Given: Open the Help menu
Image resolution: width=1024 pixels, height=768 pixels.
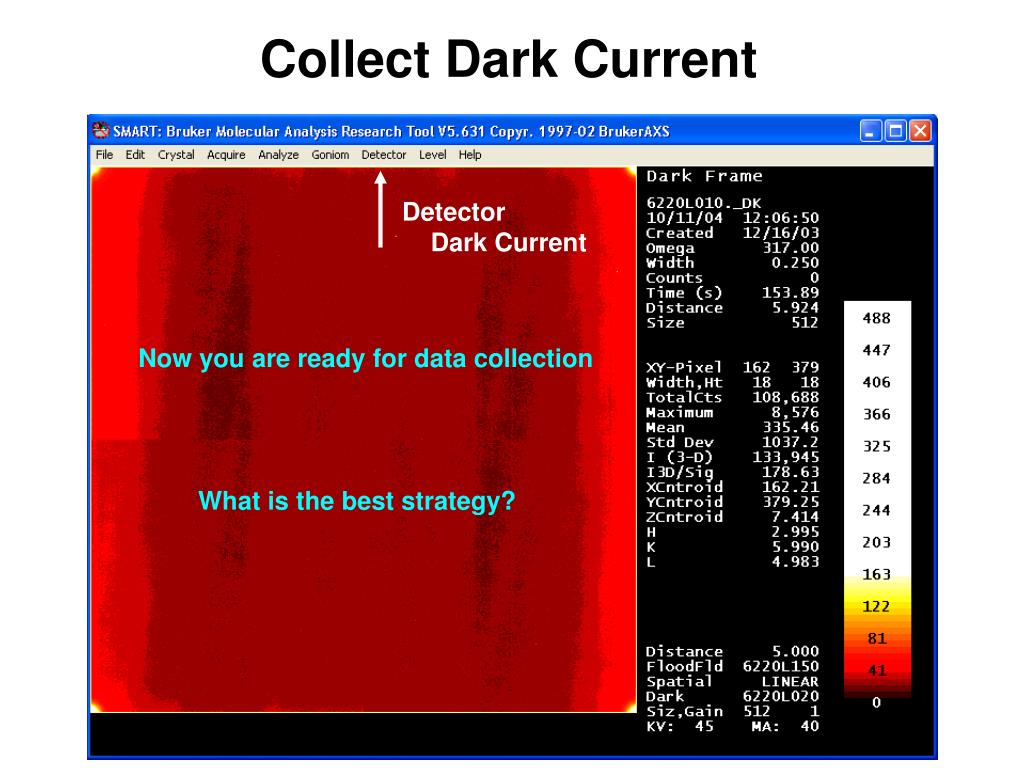Looking at the screenshot, I should click(x=470, y=155).
